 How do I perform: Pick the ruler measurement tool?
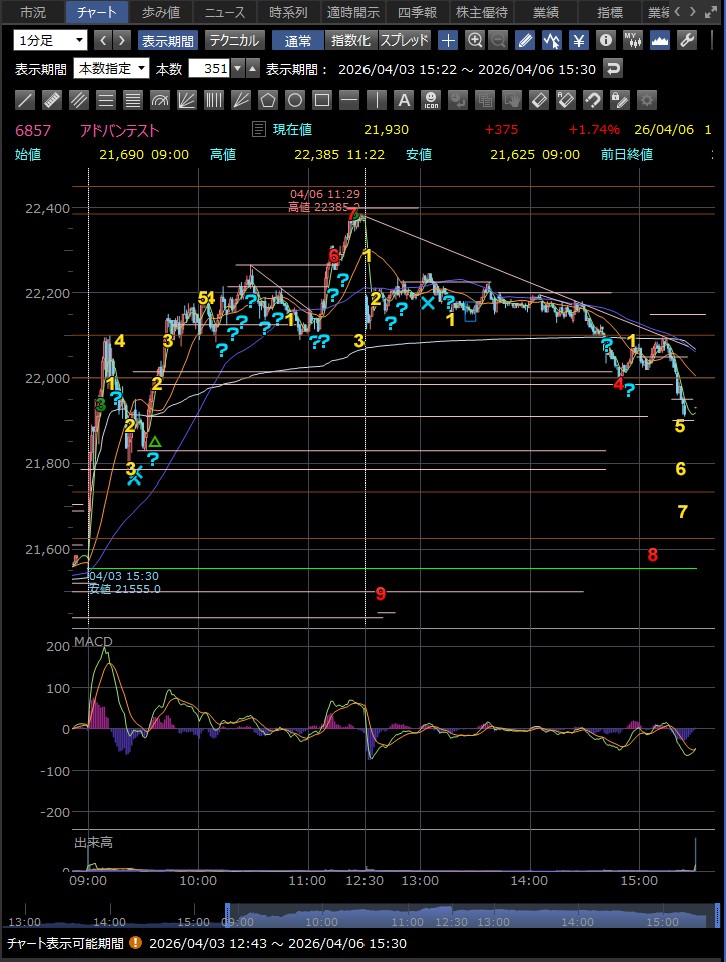pos(53,100)
